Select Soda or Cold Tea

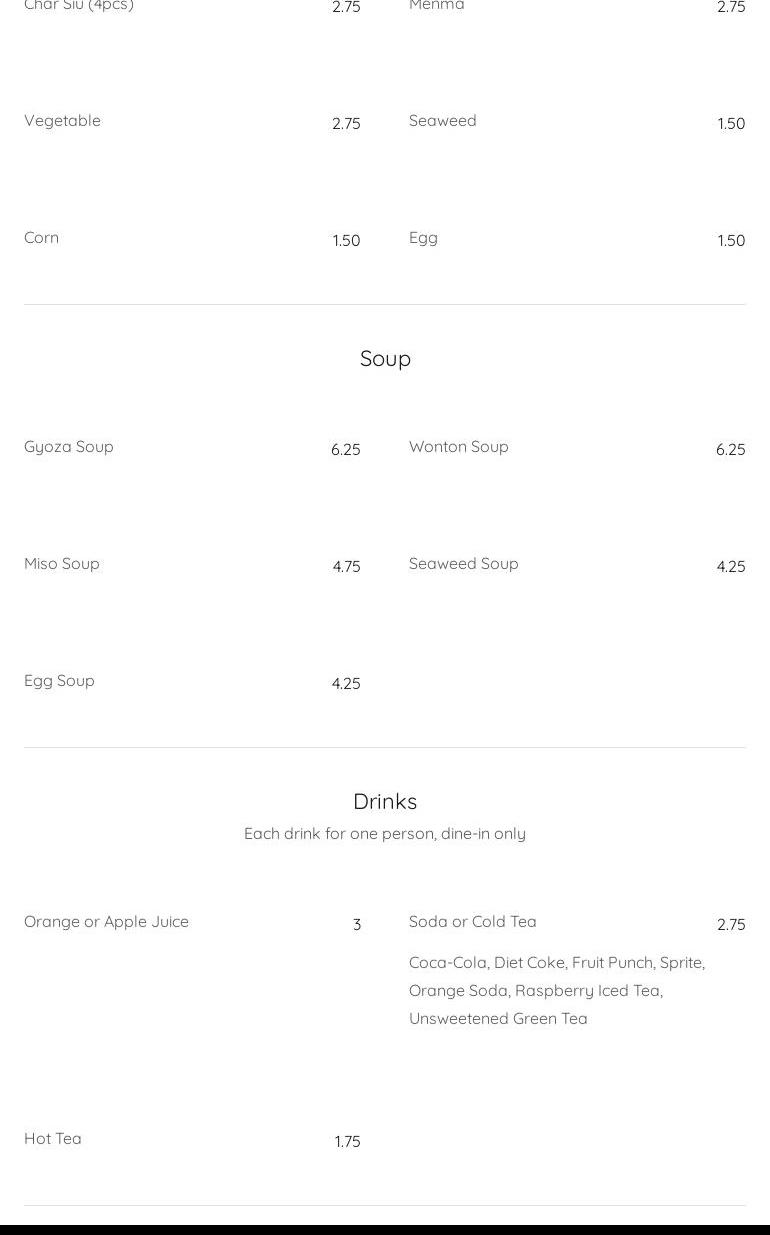[x=472, y=922]
